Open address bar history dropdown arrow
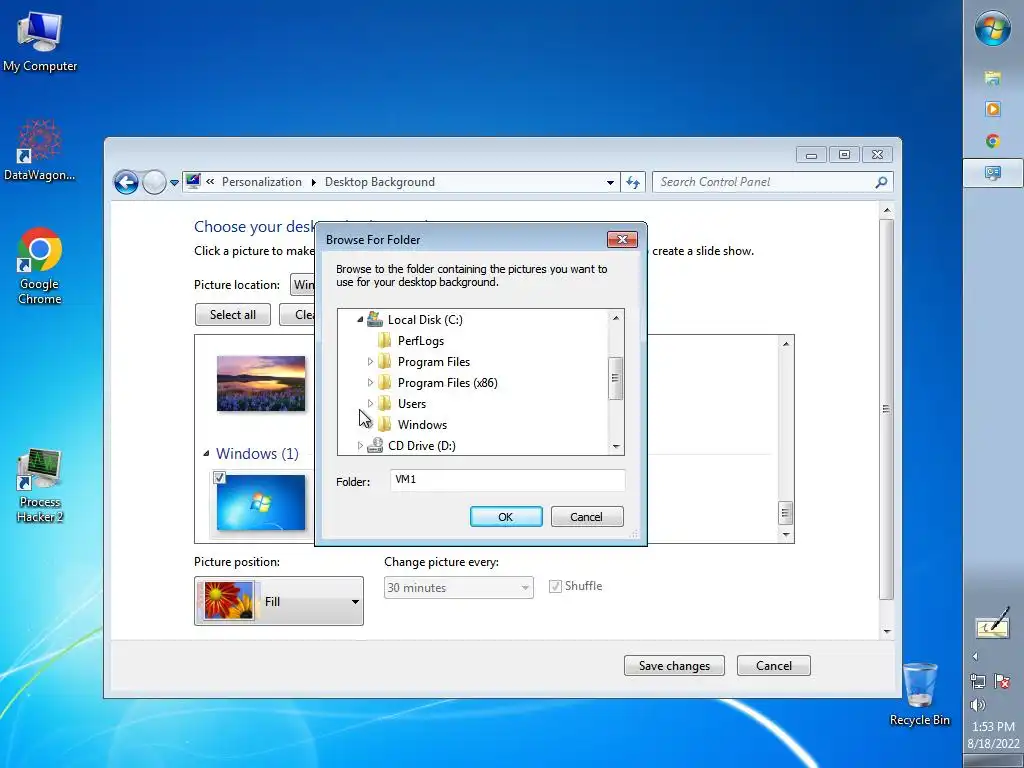1024x768 pixels. click(610, 182)
